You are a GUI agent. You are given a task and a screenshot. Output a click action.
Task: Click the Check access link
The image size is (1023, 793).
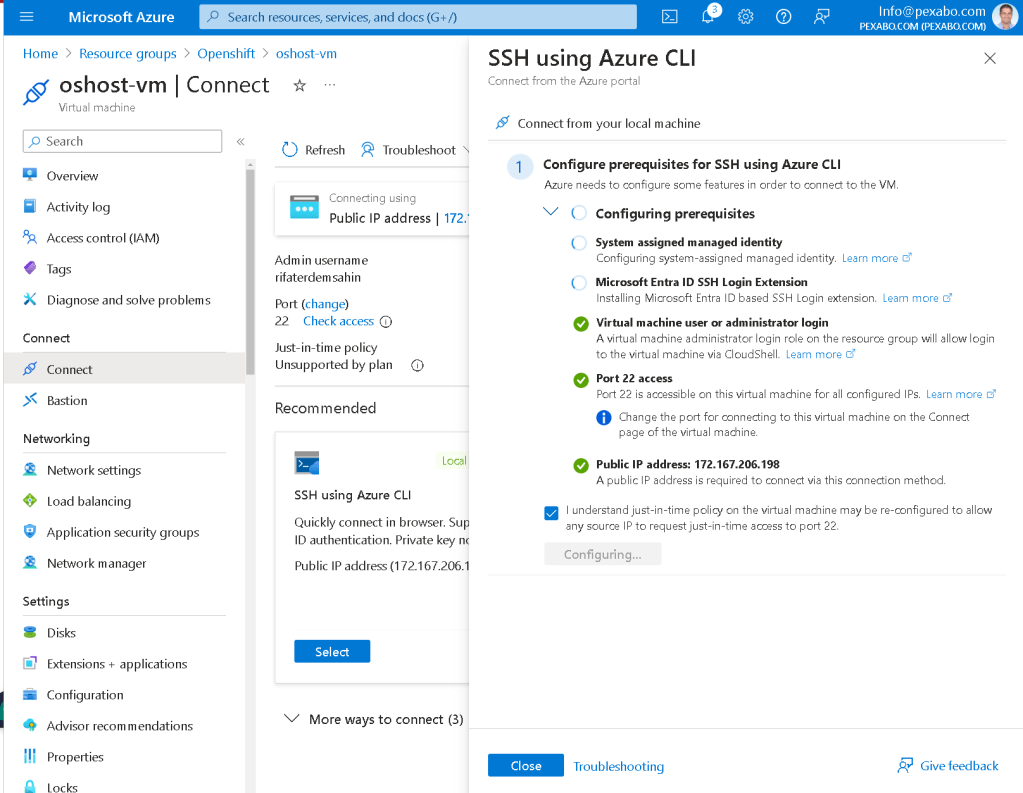(x=338, y=321)
